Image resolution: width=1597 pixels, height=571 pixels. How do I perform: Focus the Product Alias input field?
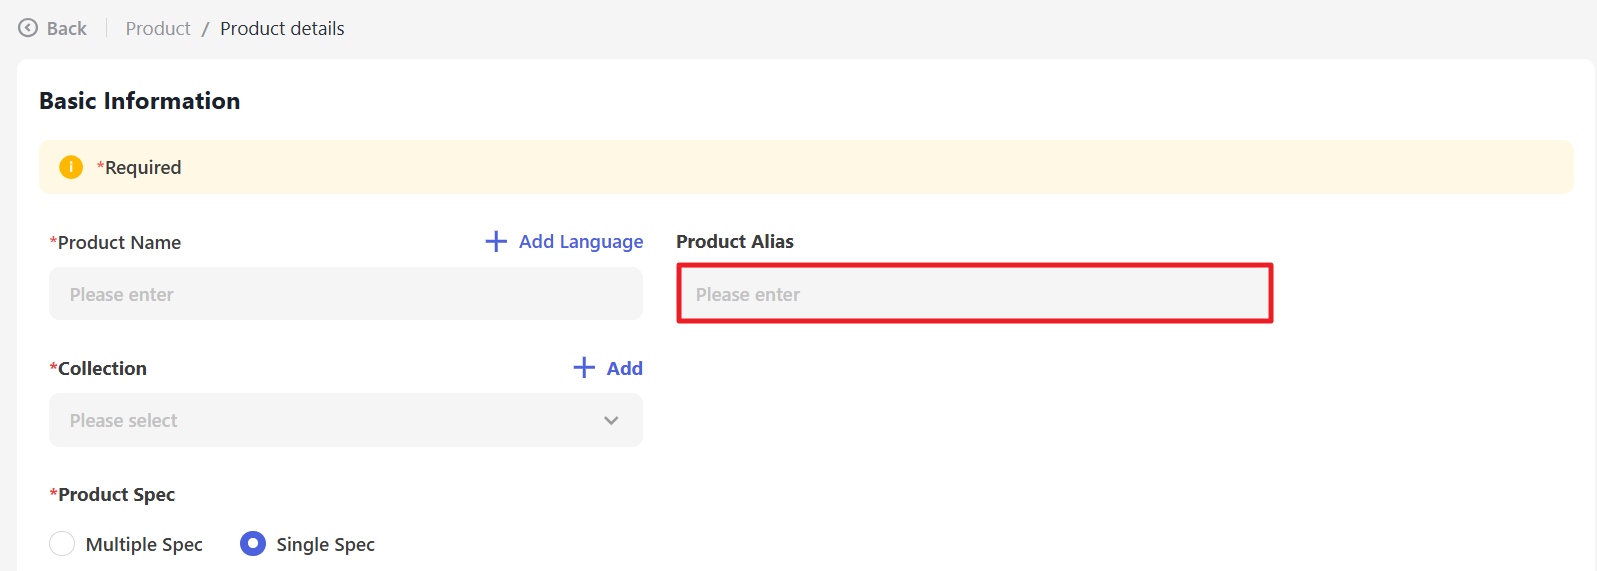pos(974,294)
